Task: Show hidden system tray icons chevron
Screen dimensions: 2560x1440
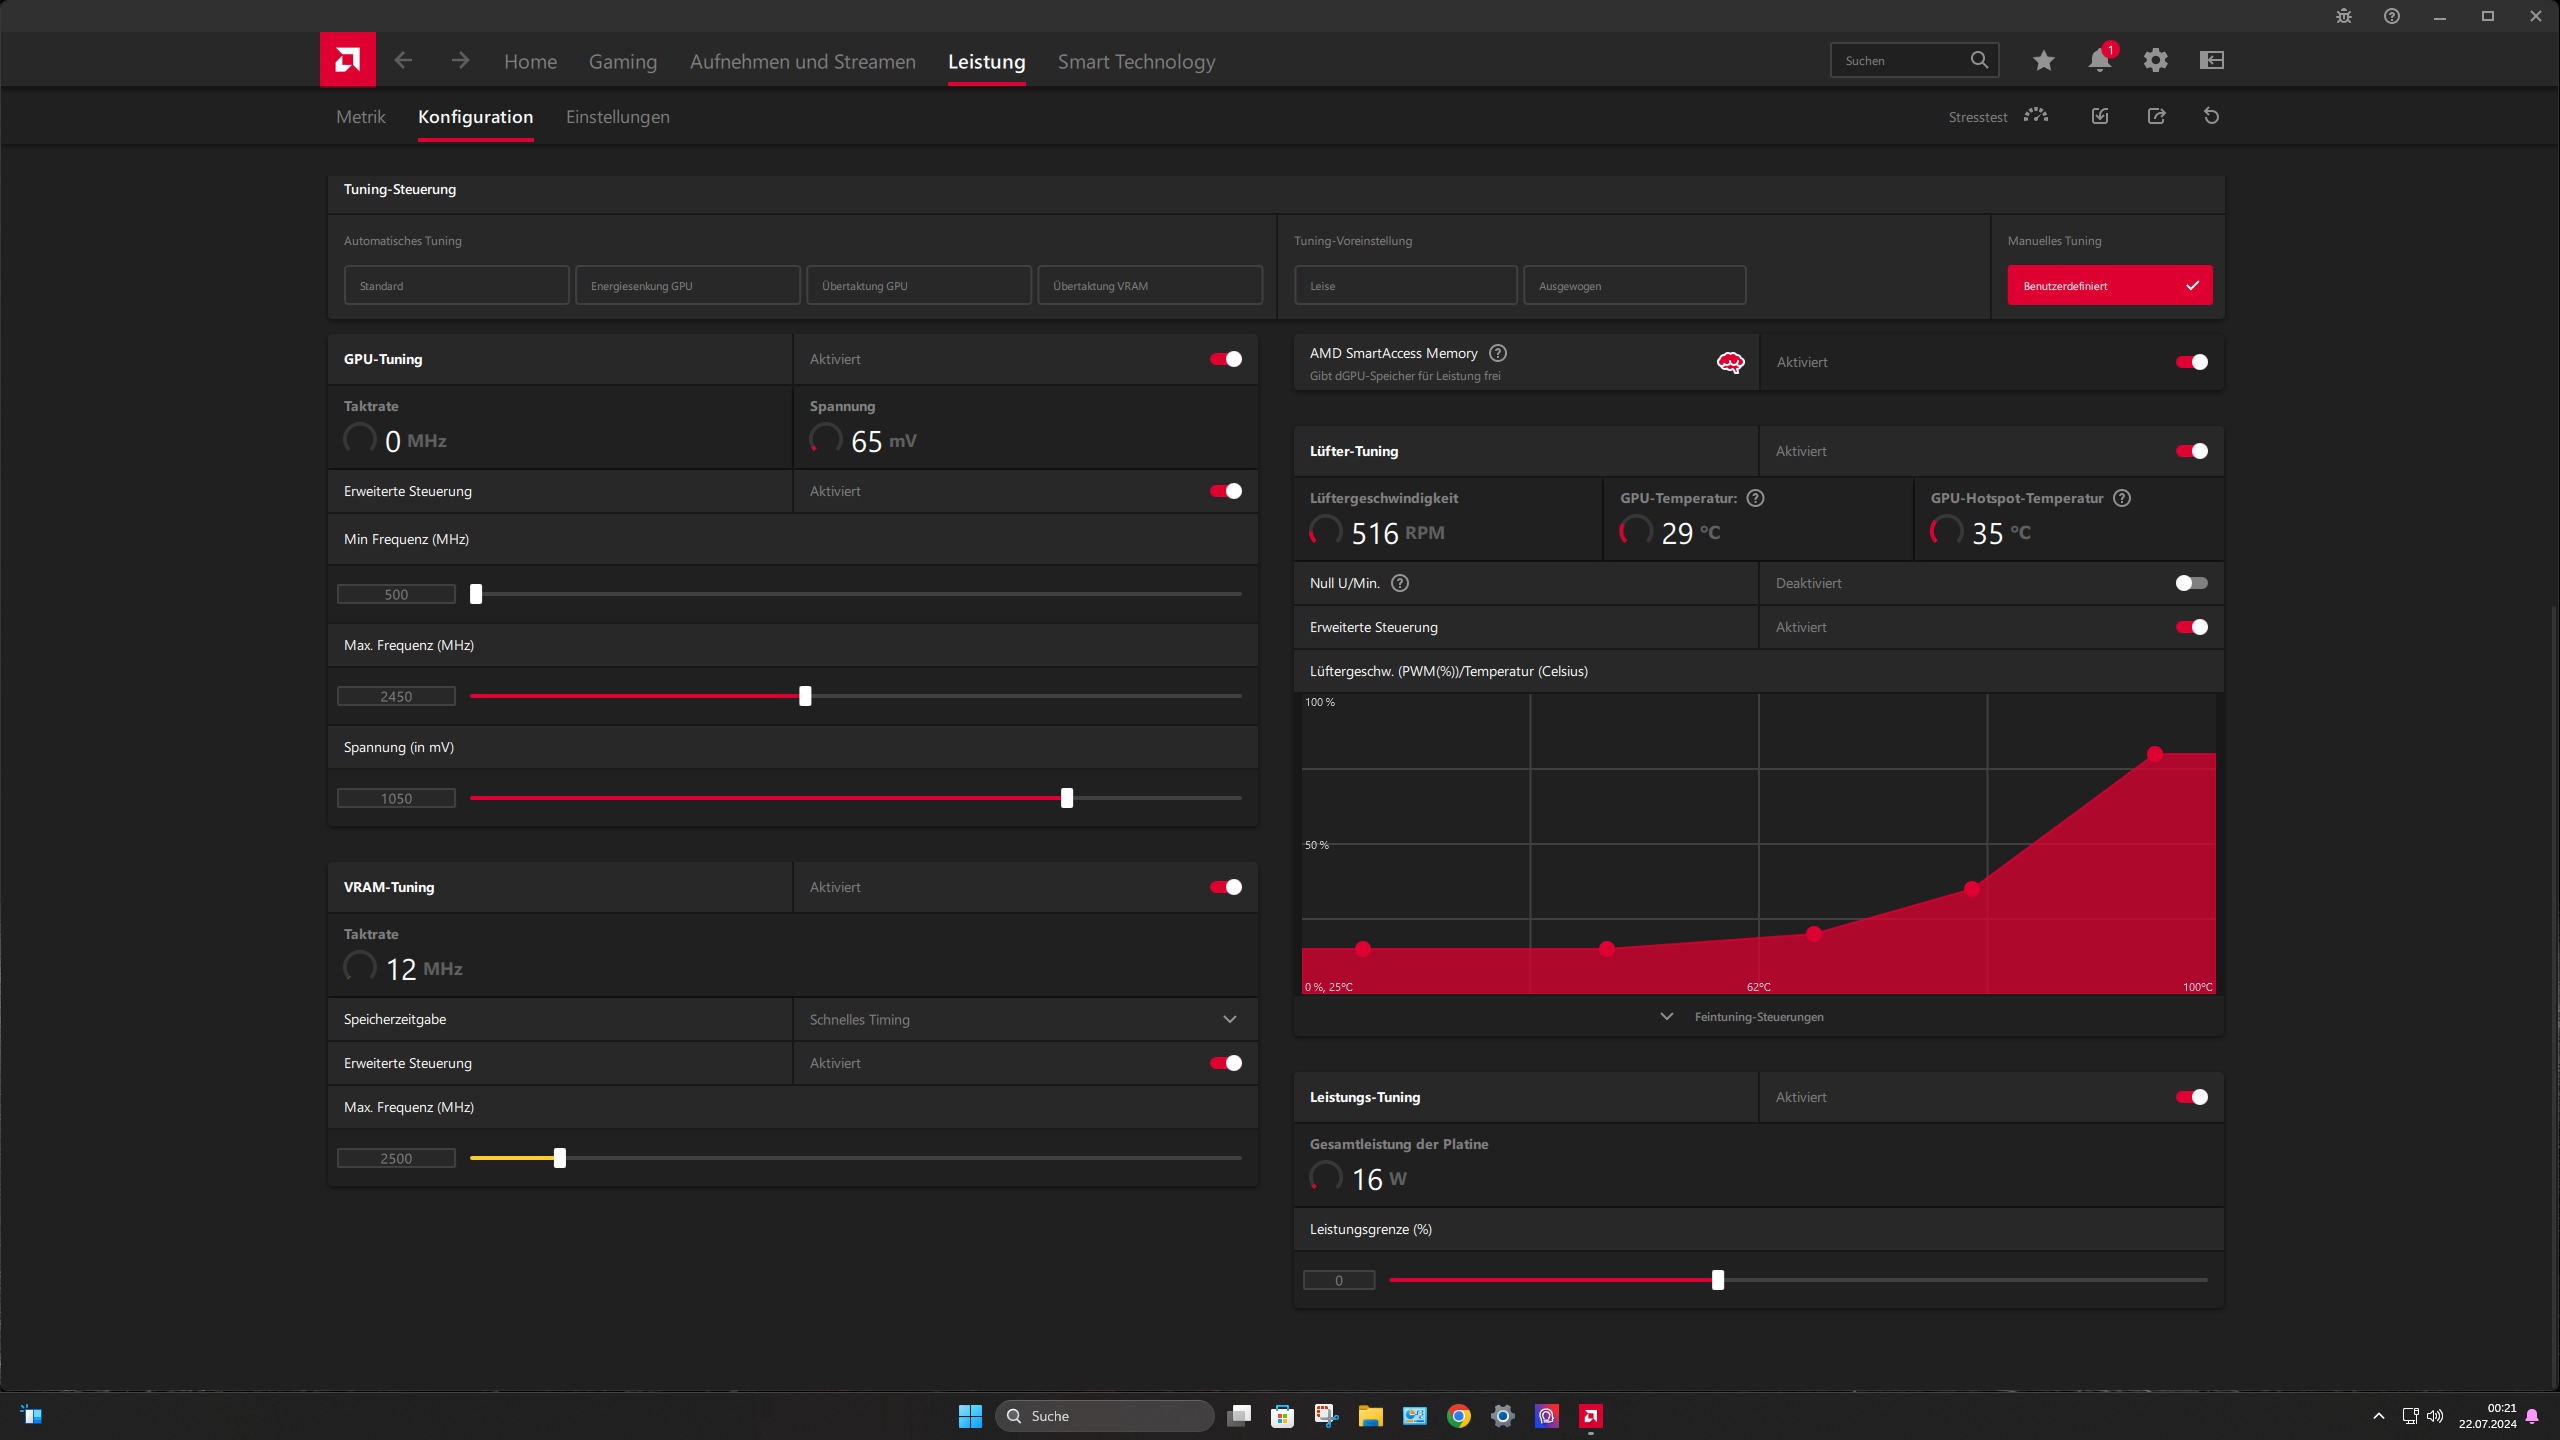Action: point(2378,1416)
